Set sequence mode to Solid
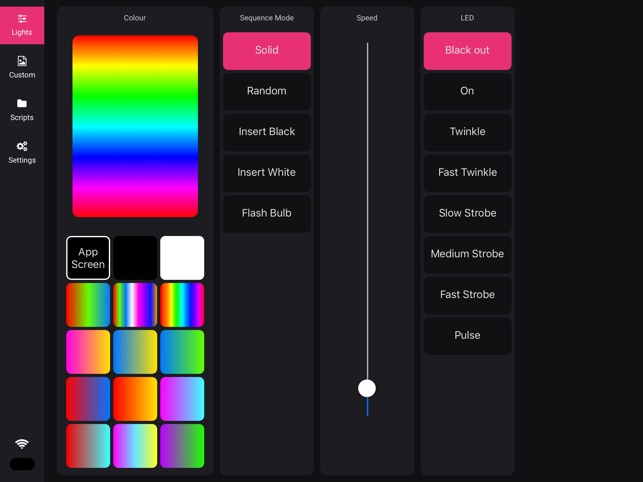 coord(267,51)
